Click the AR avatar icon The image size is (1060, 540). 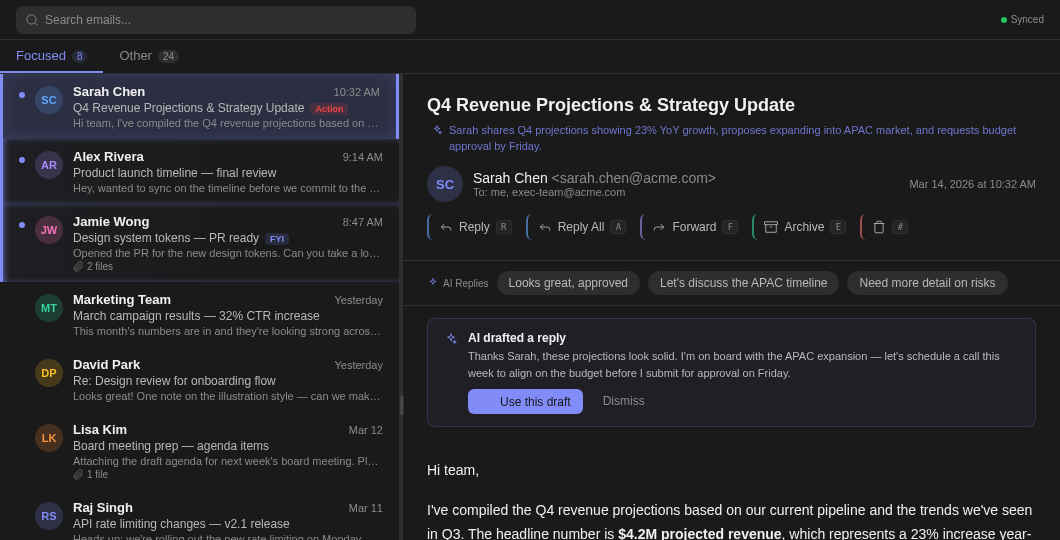(49, 165)
